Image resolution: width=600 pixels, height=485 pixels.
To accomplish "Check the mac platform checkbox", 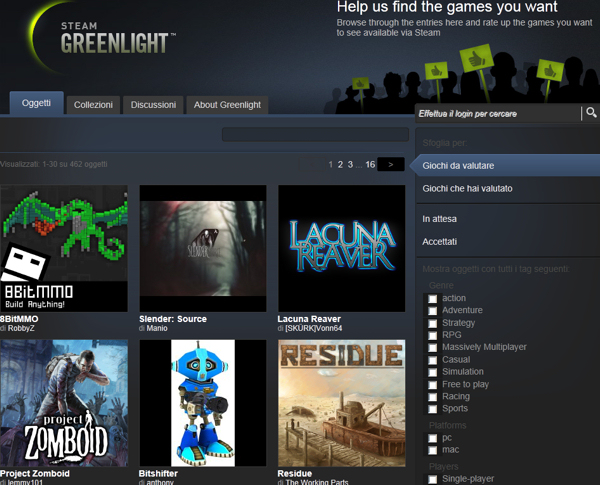I will pos(433,451).
